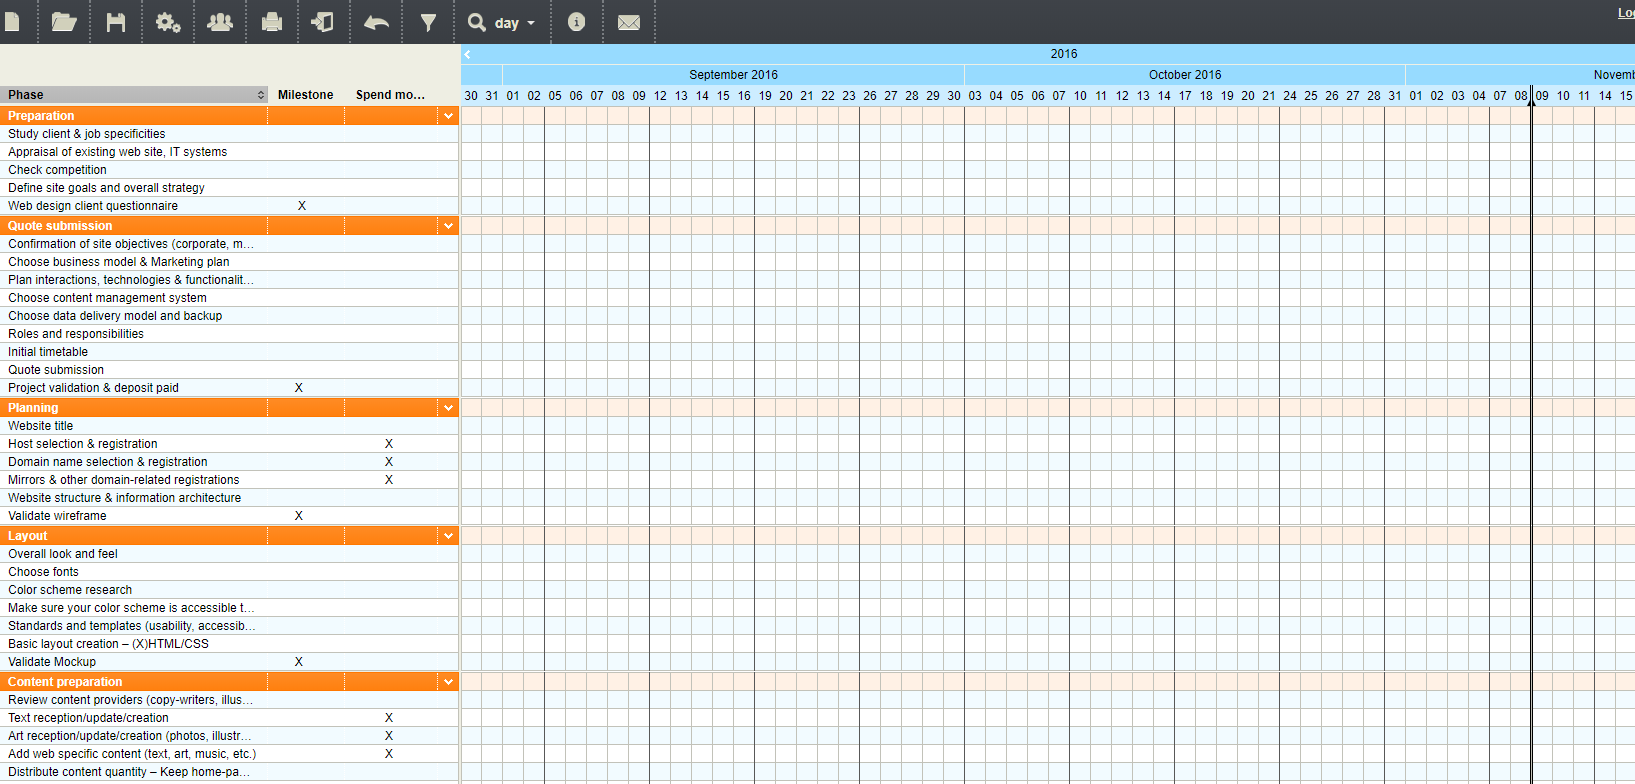1635x784 pixels.
Task: Click the October 2016 month header
Action: [1185, 75]
